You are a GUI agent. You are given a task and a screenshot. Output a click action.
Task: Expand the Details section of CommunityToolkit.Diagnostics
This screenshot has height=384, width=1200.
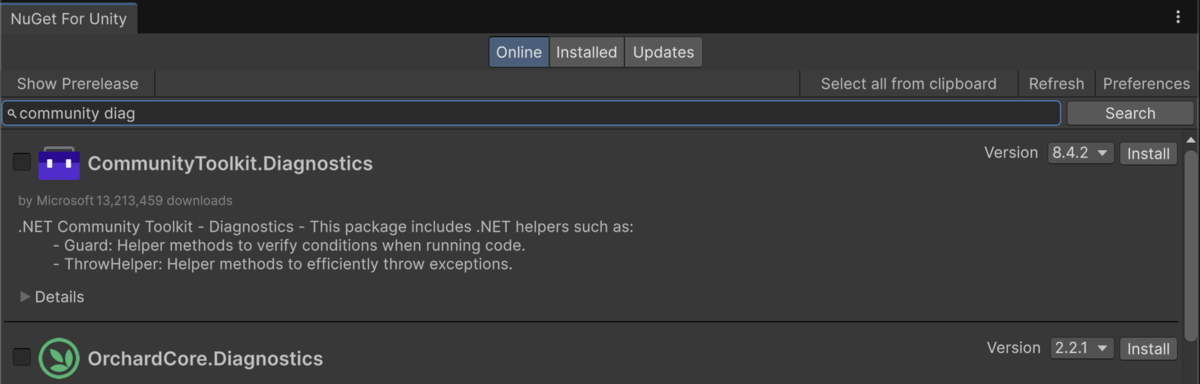click(x=52, y=297)
